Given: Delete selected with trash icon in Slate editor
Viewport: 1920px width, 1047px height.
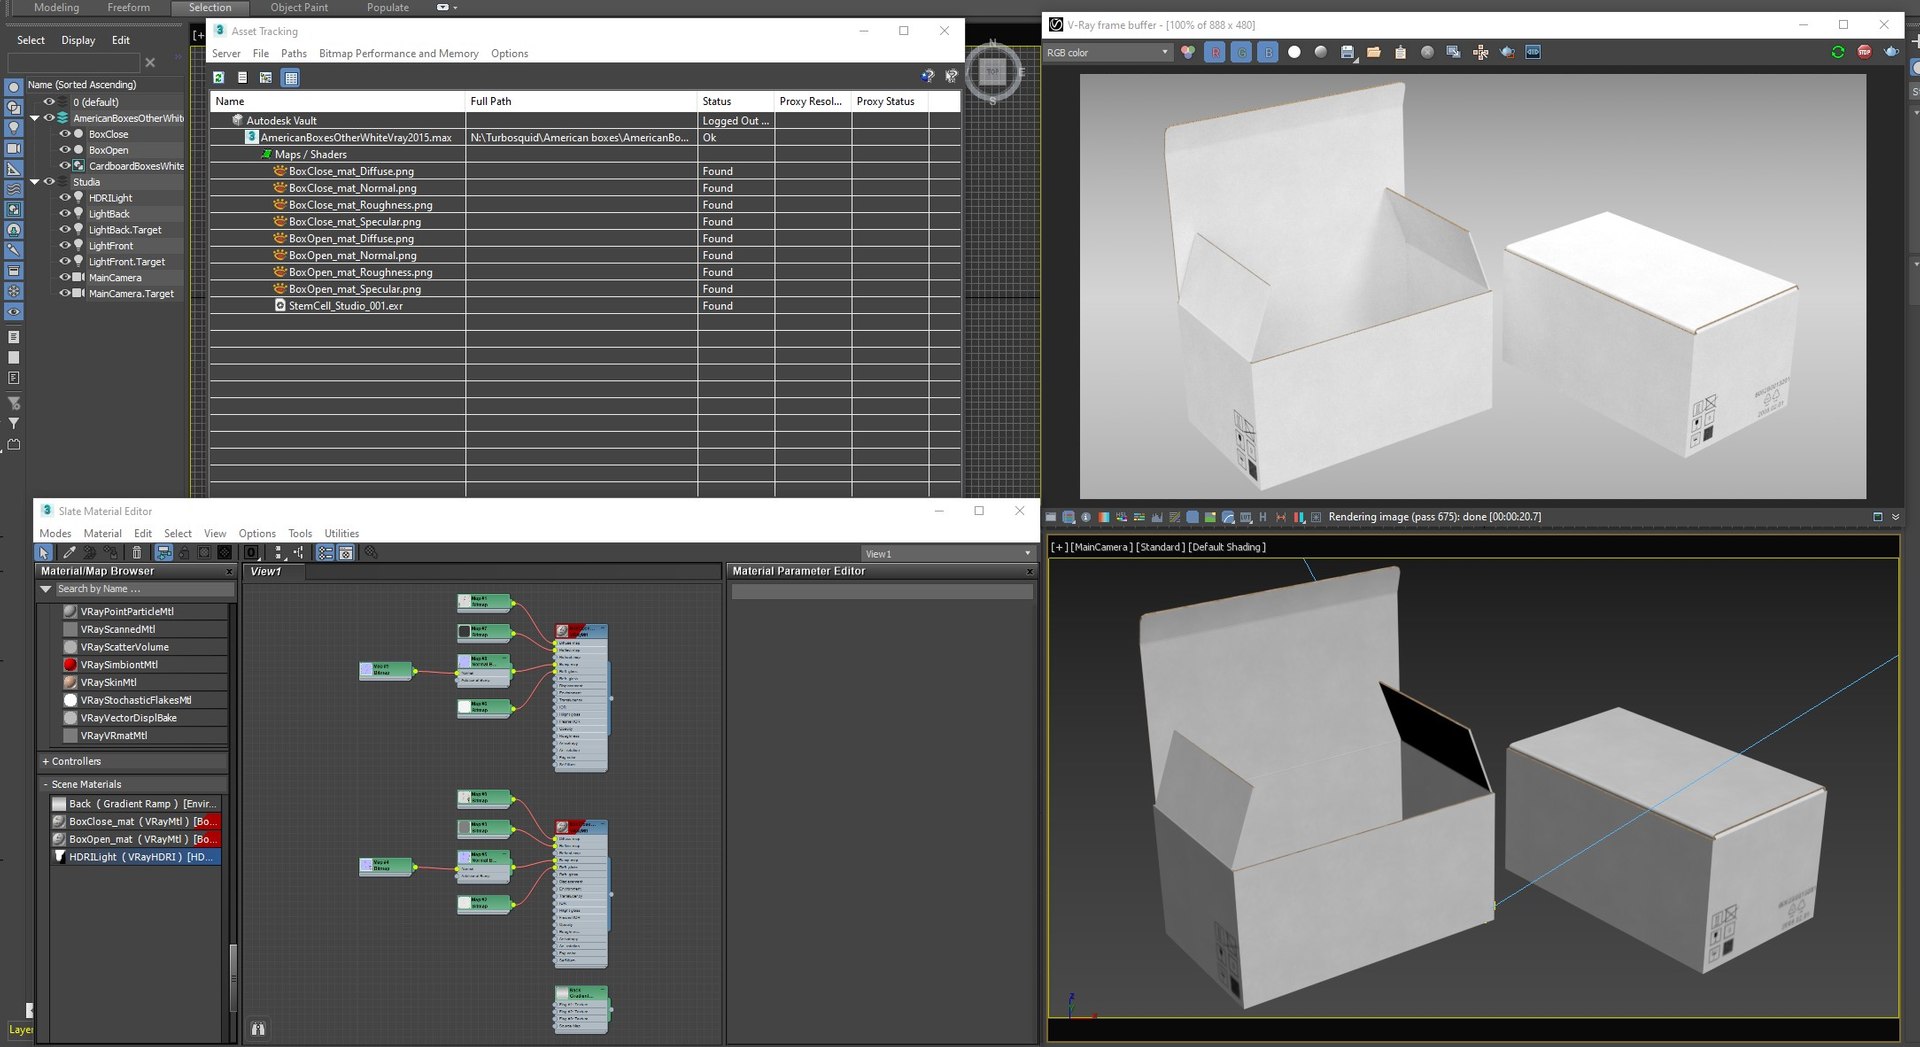Looking at the screenshot, I should click(x=137, y=553).
